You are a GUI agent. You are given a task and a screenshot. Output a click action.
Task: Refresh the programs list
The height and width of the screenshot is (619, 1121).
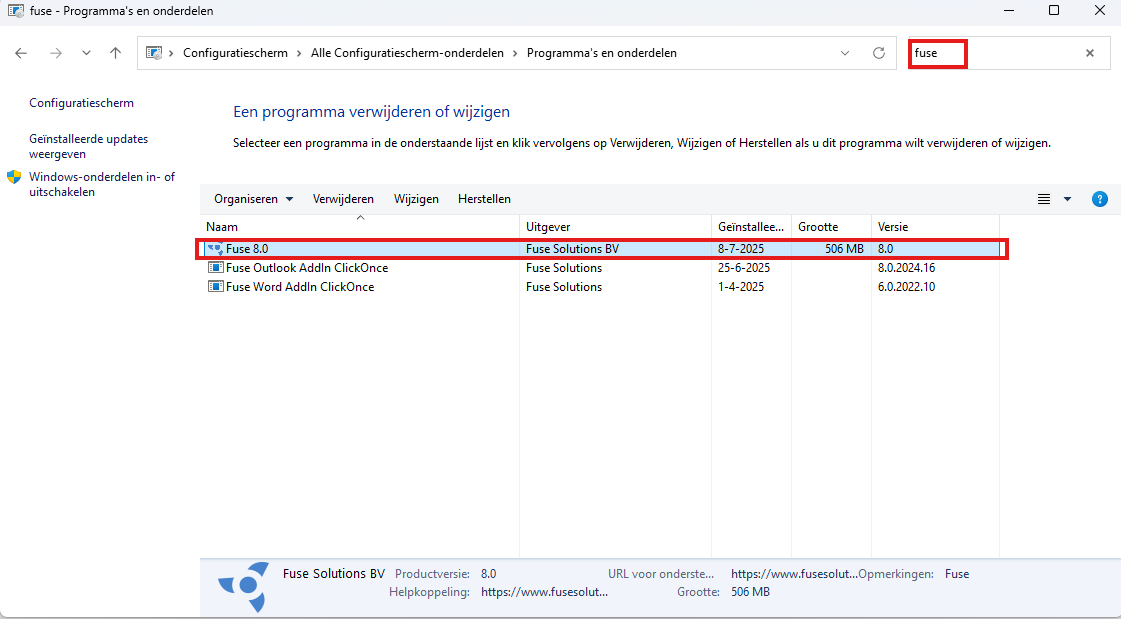pos(879,53)
